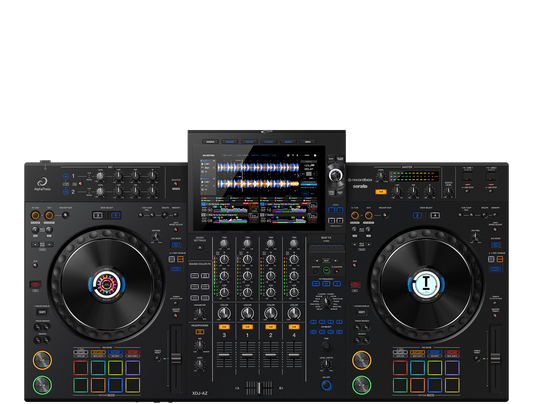
Task: Grab the channel 3 fader
Action: pyautogui.click(x=224, y=355)
